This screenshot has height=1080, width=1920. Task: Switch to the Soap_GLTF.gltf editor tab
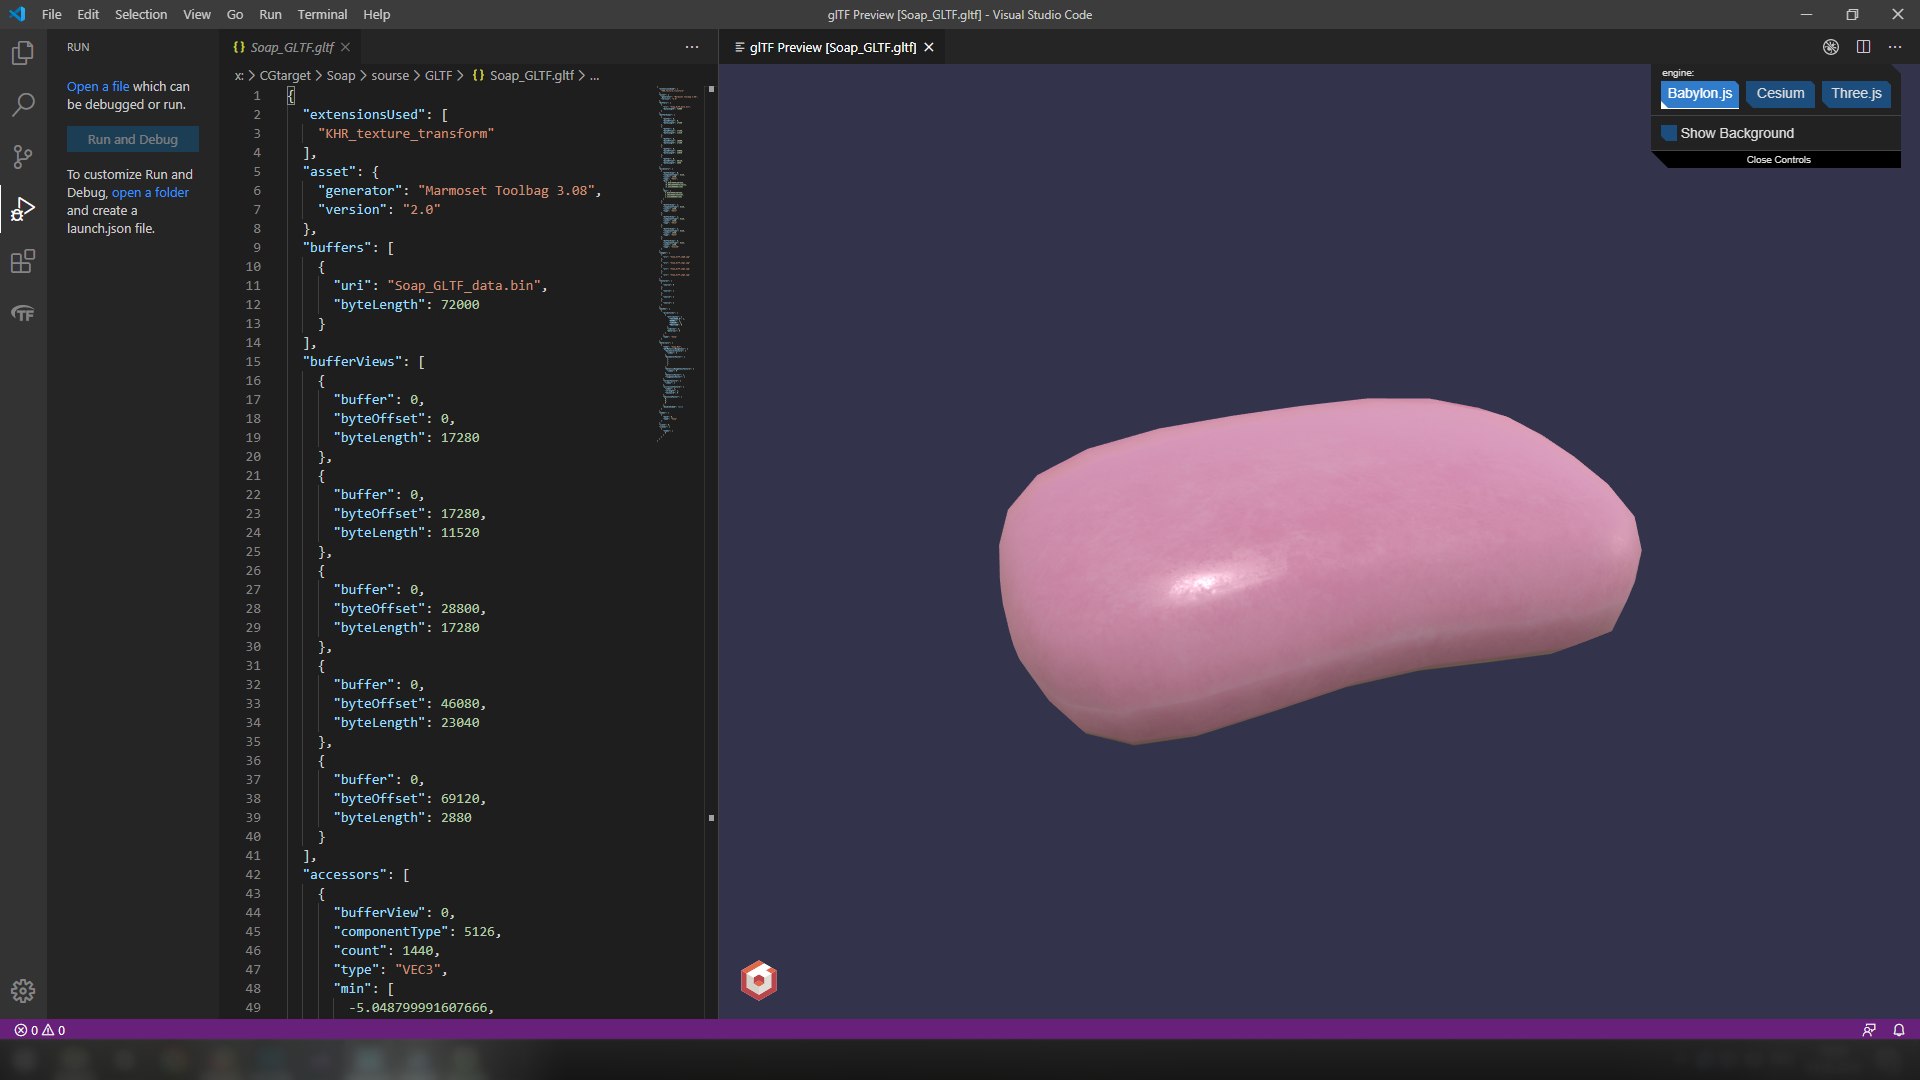[291, 47]
